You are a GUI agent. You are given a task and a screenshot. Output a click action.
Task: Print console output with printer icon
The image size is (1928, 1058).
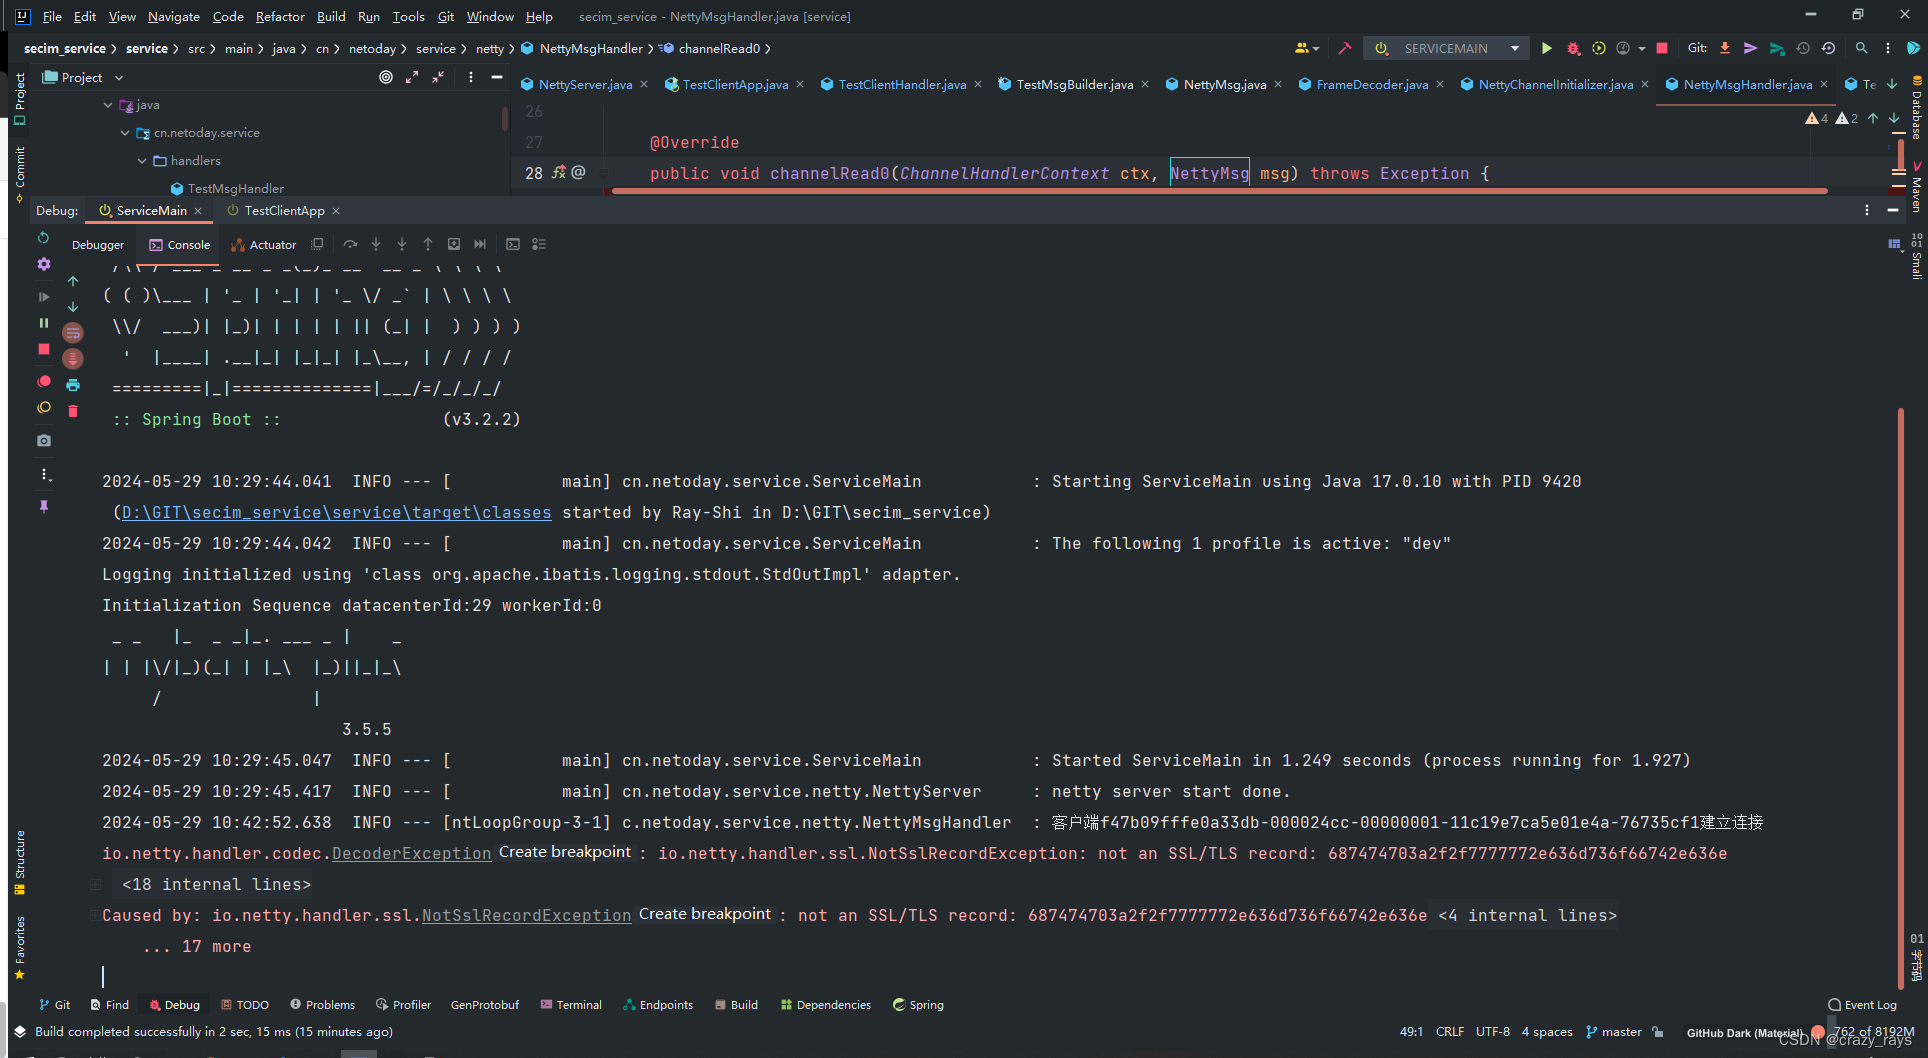point(73,385)
